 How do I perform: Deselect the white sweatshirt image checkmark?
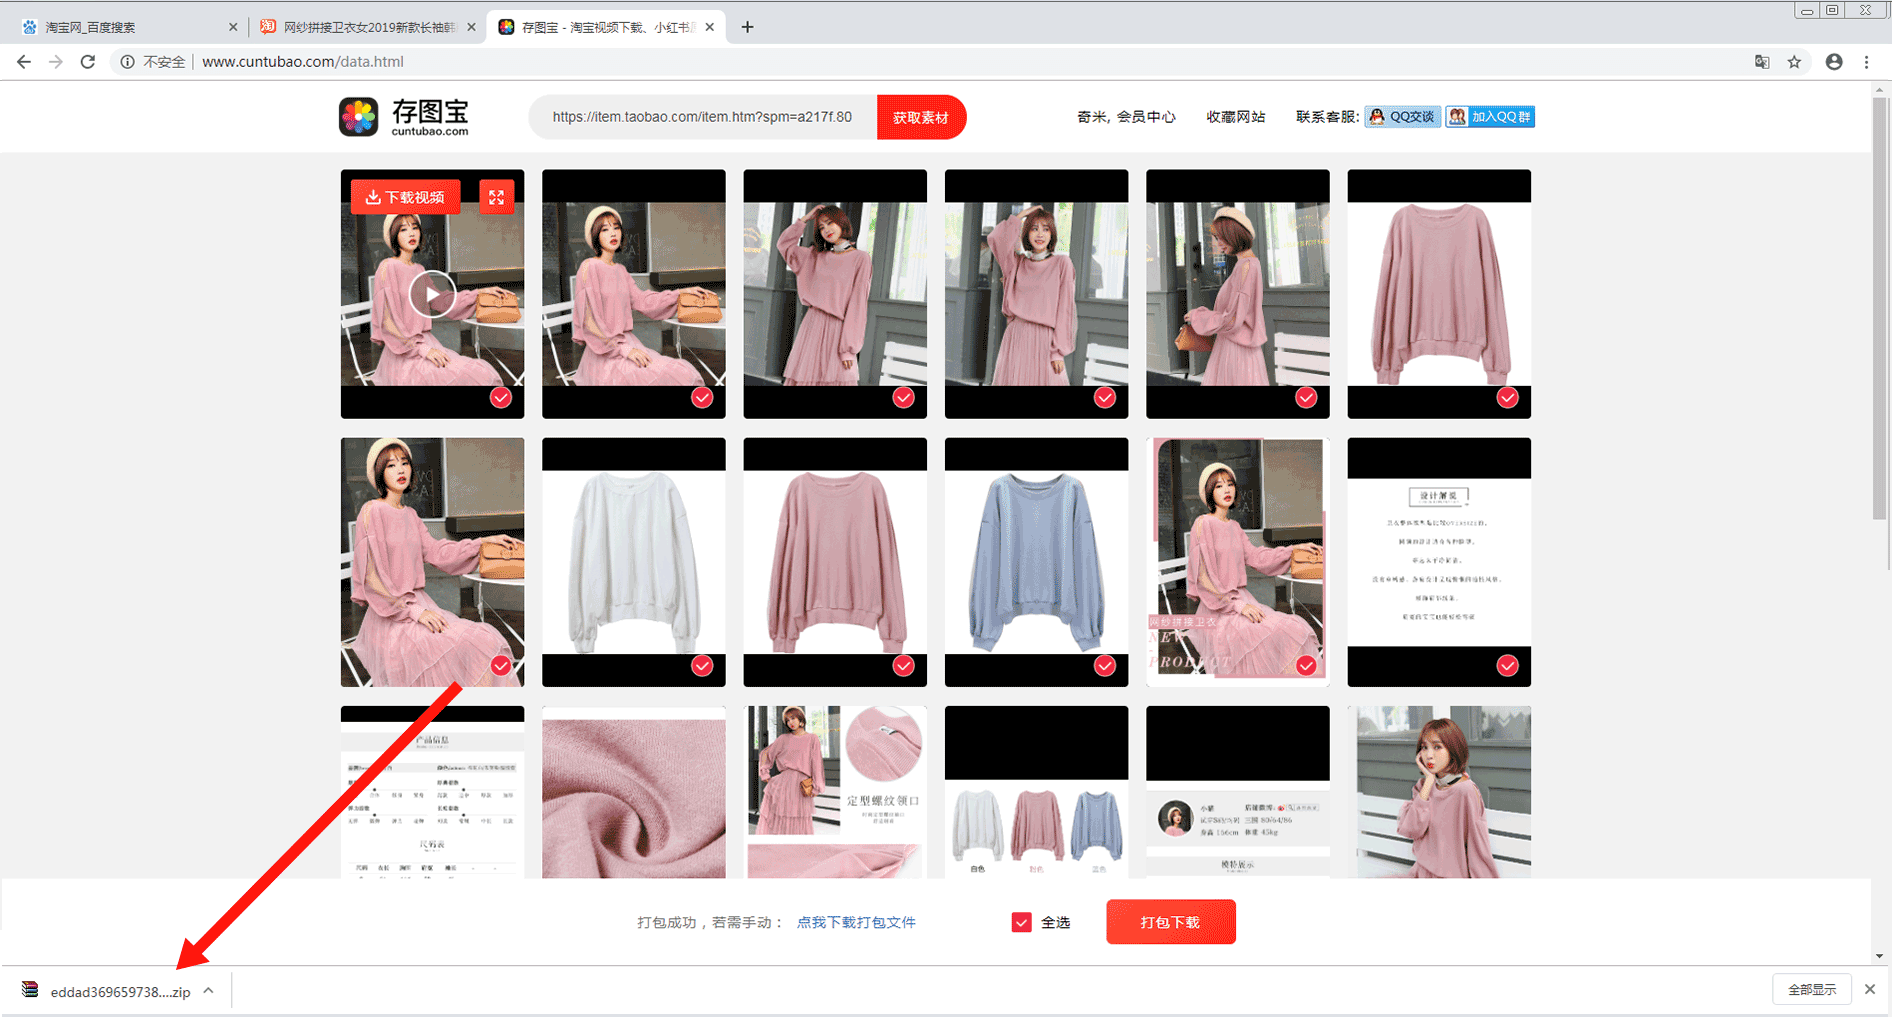pos(702,666)
